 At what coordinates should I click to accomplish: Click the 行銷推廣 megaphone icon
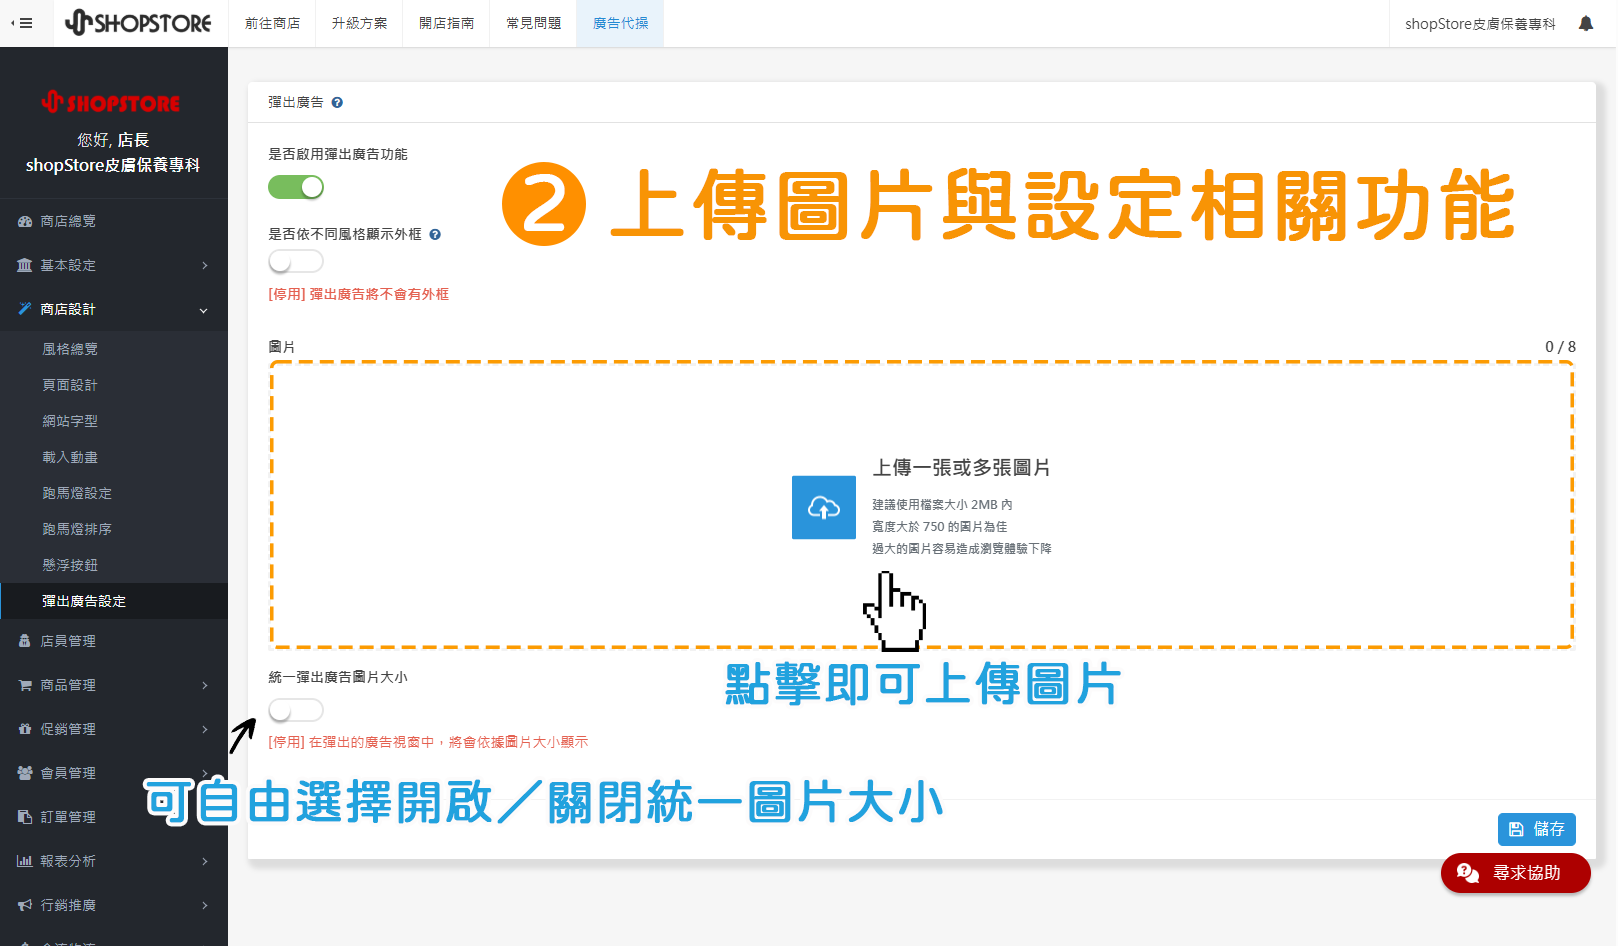[25, 905]
